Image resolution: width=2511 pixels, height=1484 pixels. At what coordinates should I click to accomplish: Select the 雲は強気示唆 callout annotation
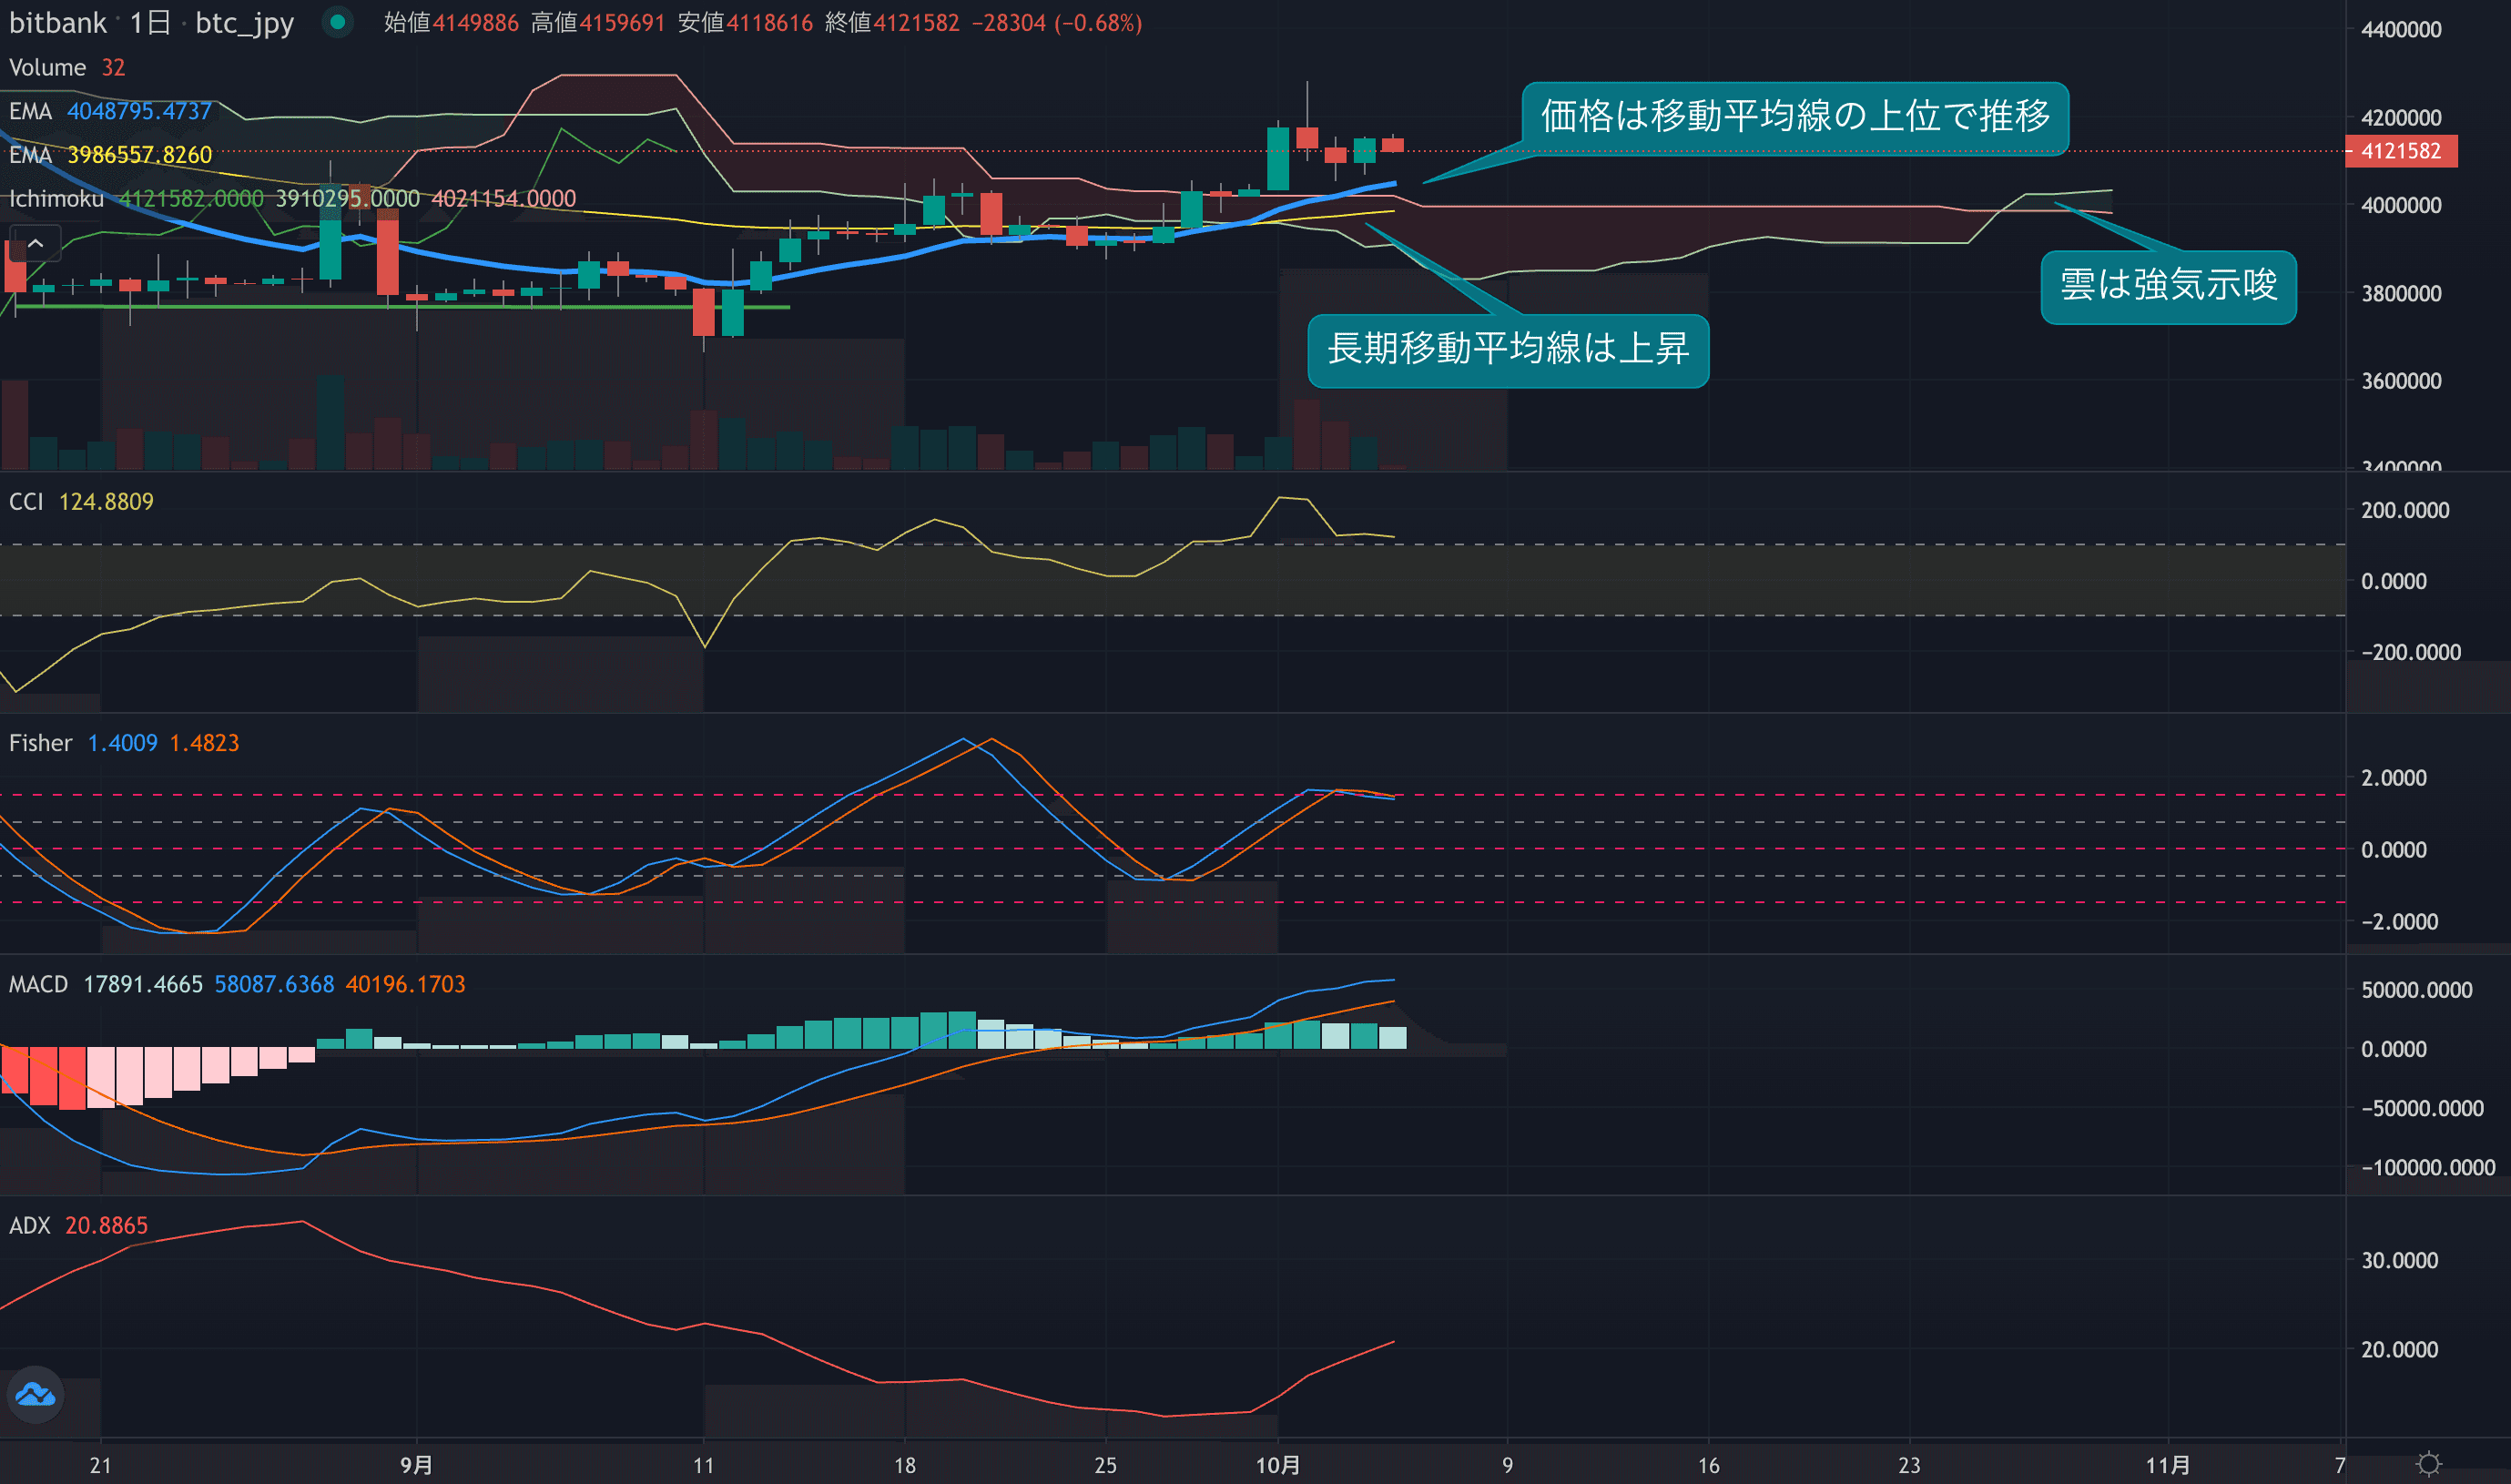tap(2168, 287)
